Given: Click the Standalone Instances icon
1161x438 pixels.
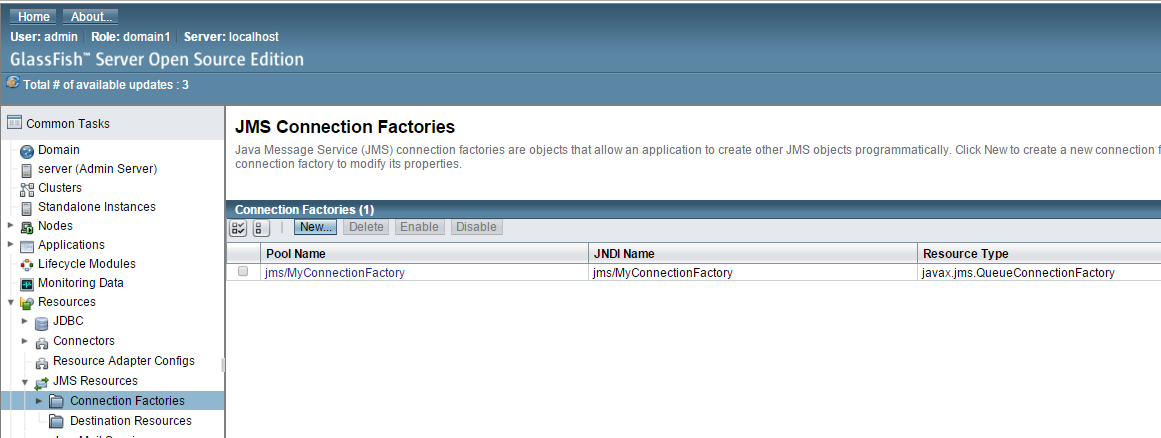Looking at the screenshot, I should [27, 208].
